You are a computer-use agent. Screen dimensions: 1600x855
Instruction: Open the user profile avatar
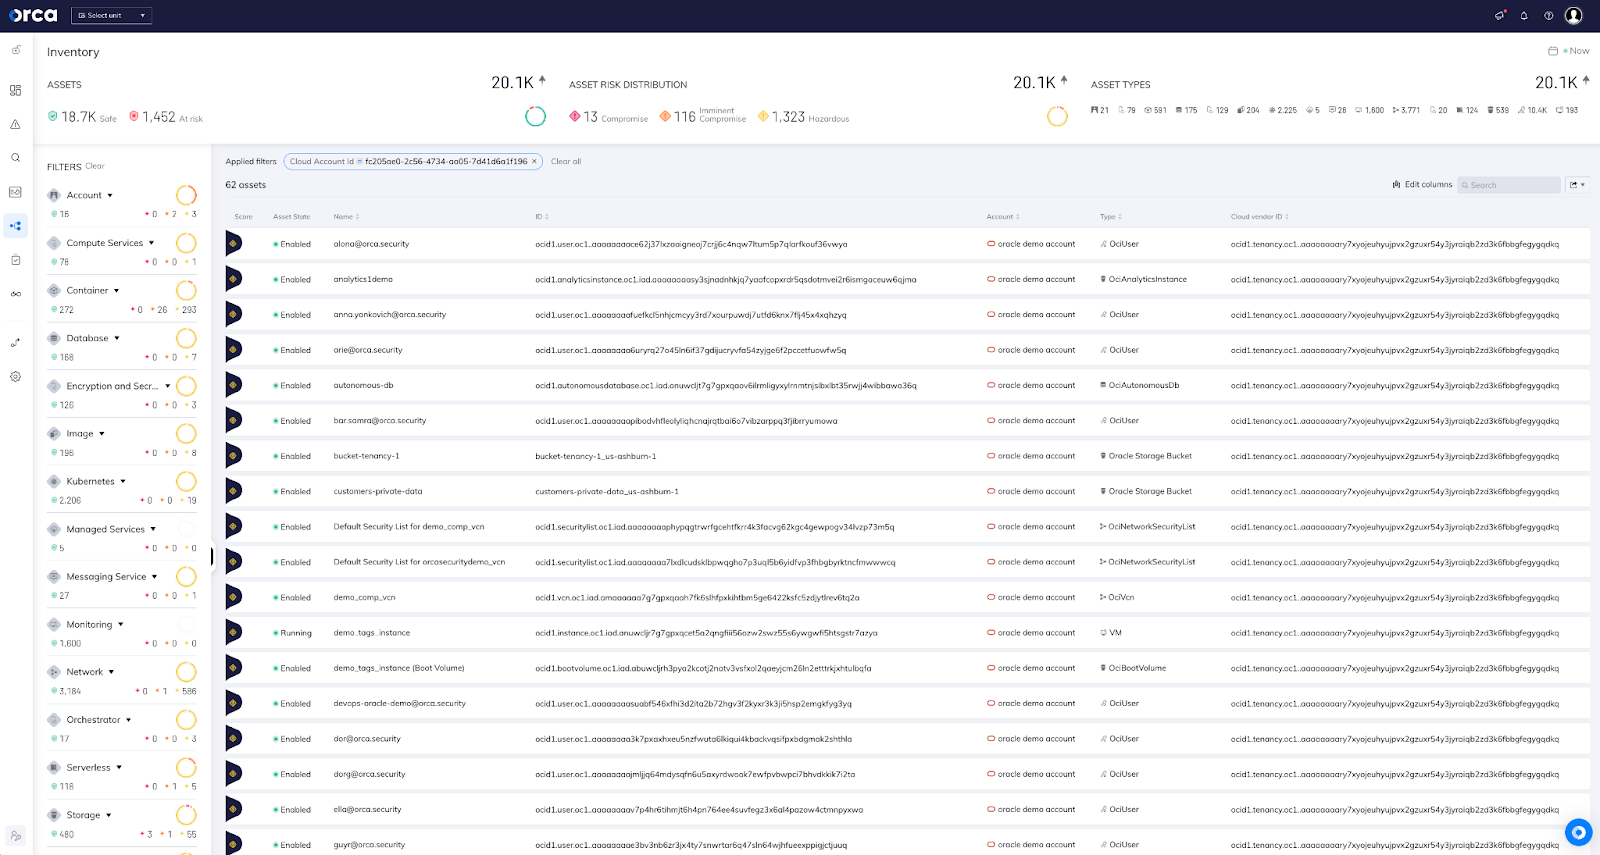click(x=1573, y=16)
